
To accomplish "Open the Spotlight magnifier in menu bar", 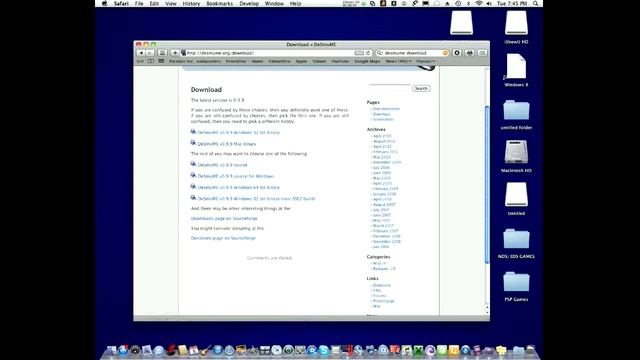I will (536, 3).
